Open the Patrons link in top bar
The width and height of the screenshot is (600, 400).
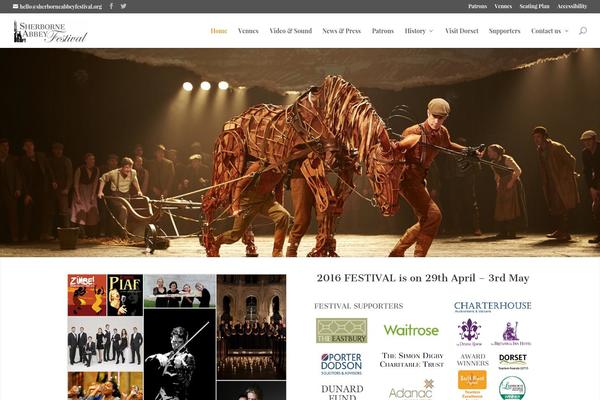478,6
